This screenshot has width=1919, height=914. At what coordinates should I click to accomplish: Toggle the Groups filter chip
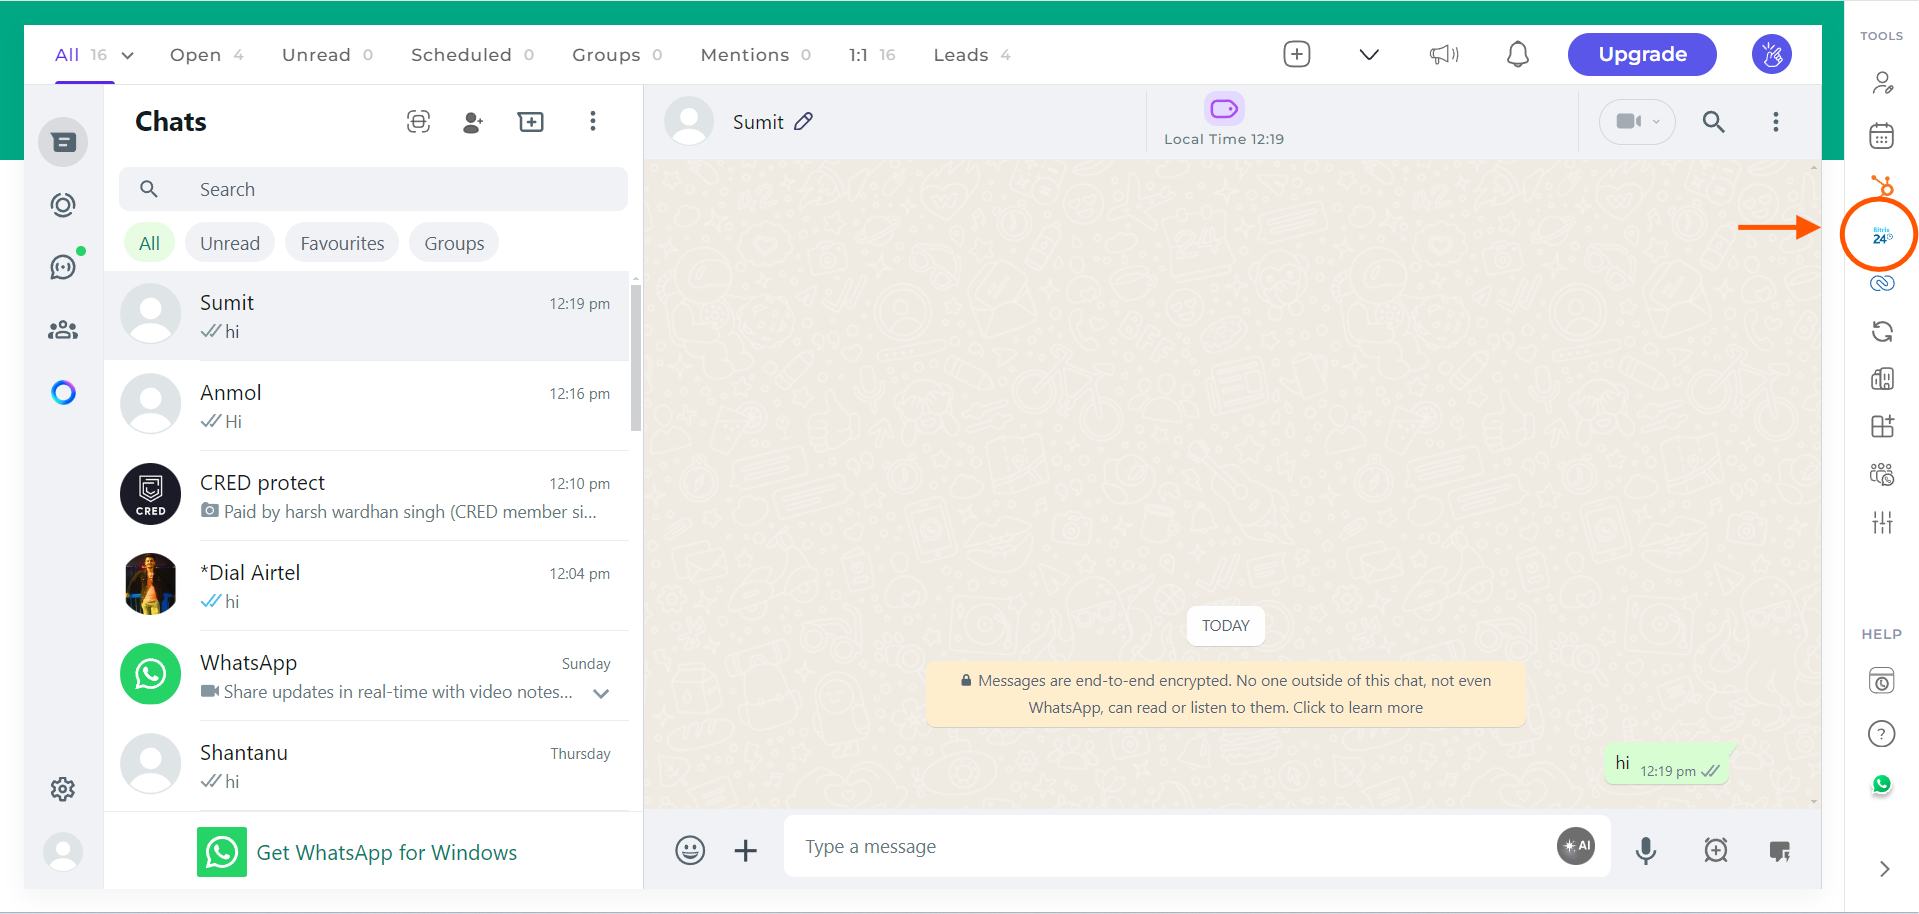453,242
